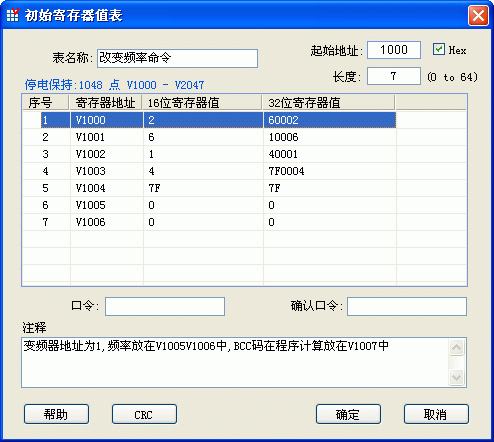Click the 起始地址 input field
Image resolution: width=494 pixels, height=442 pixels.
tap(394, 50)
